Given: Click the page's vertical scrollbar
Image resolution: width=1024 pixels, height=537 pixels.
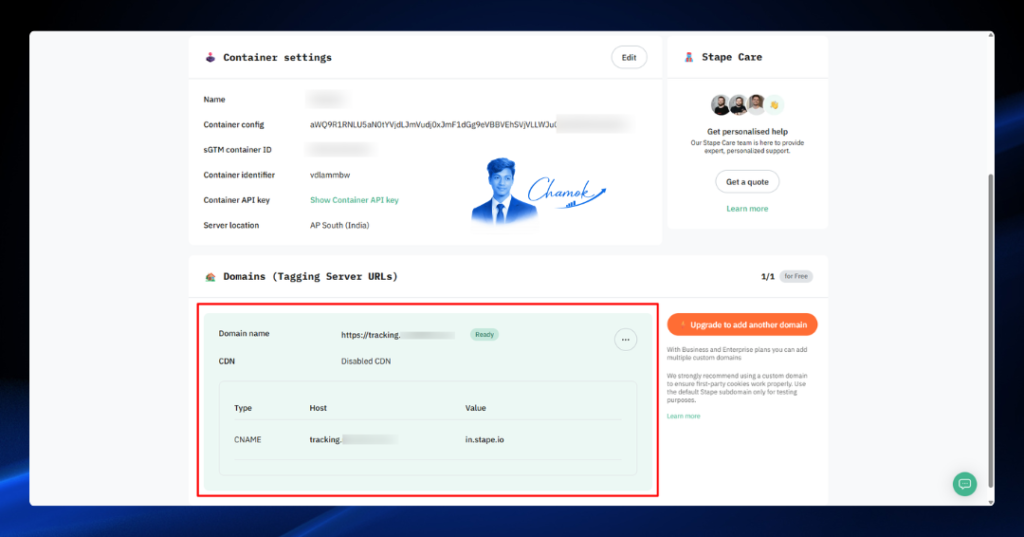Looking at the screenshot, I should click(991, 330).
